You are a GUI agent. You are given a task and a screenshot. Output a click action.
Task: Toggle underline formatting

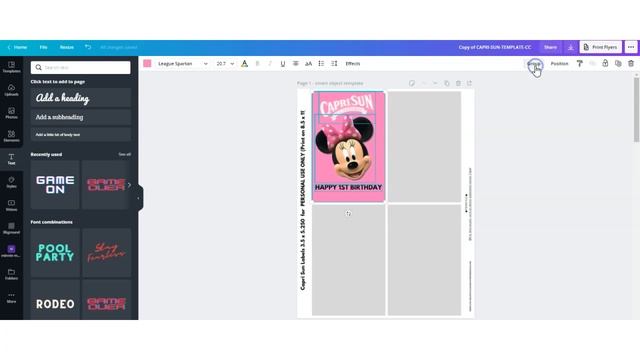point(282,64)
